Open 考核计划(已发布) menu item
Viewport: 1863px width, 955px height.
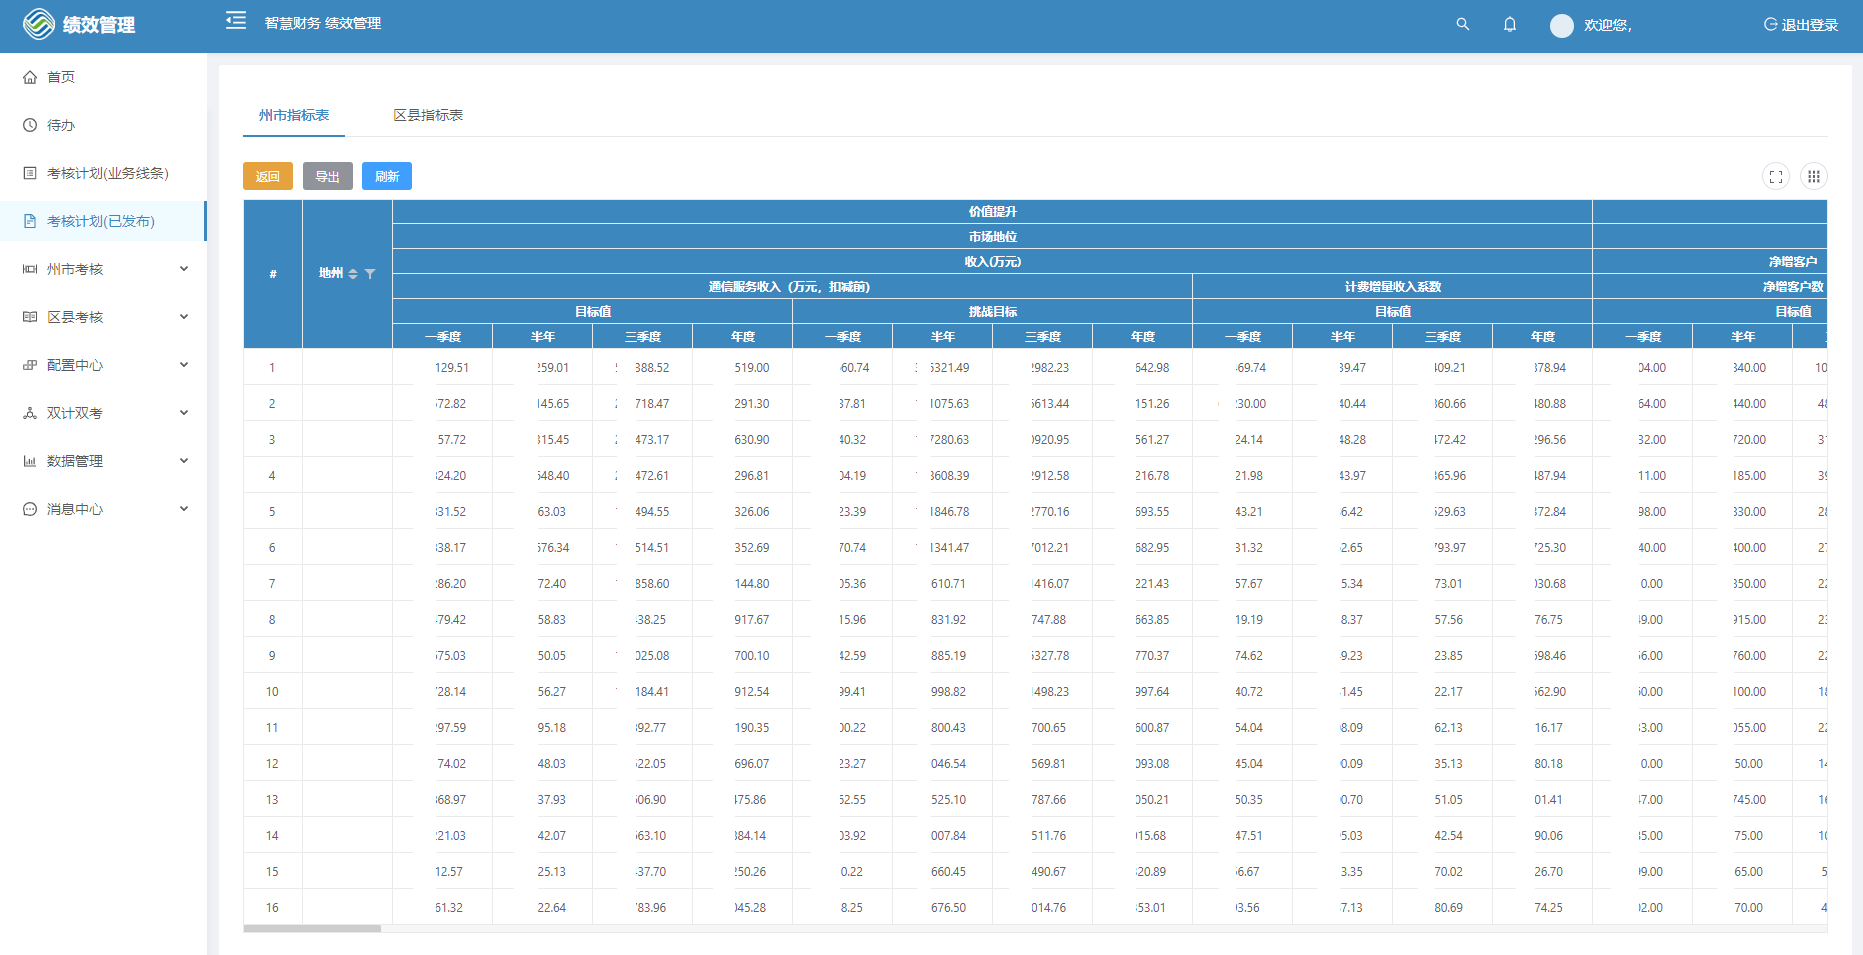[103, 221]
